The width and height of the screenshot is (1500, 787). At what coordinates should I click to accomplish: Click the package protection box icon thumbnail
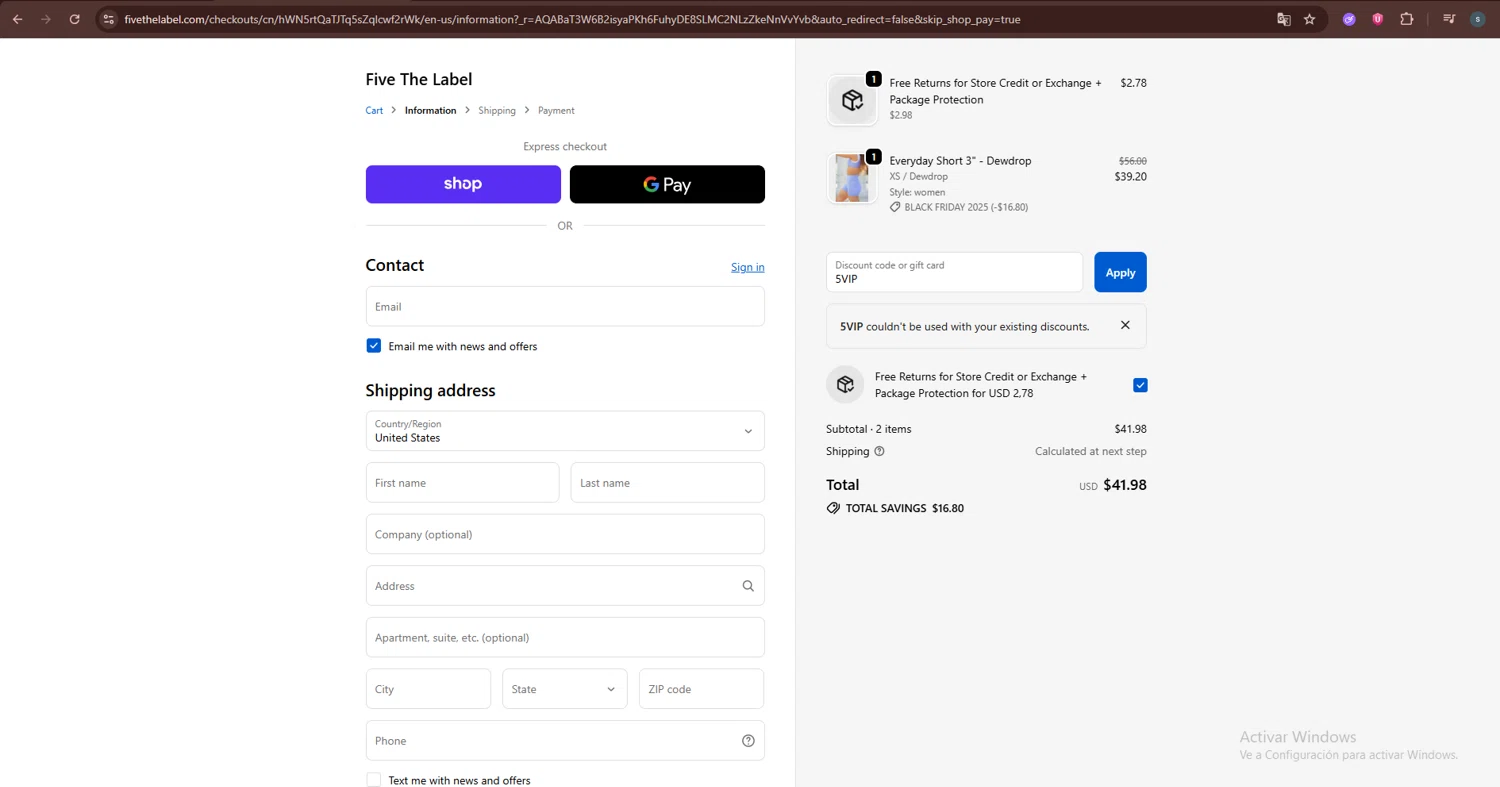[x=852, y=100]
